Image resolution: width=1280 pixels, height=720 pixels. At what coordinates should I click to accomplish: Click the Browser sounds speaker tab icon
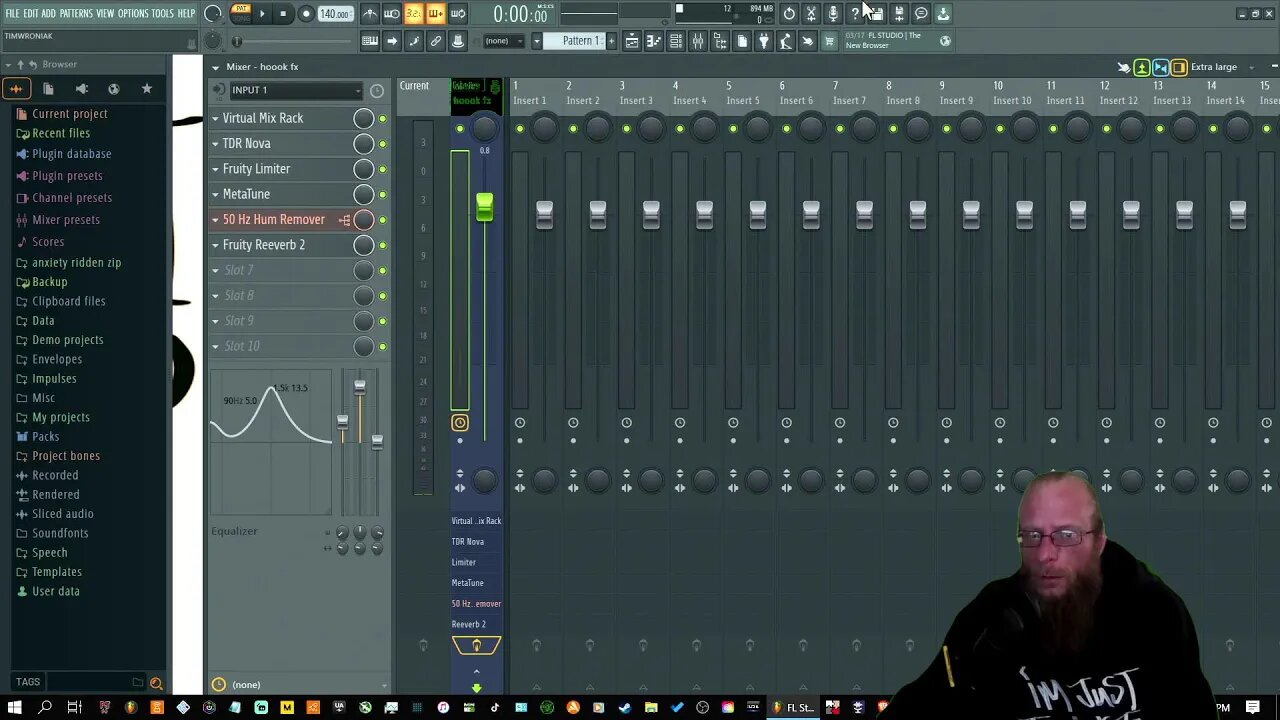(81, 89)
